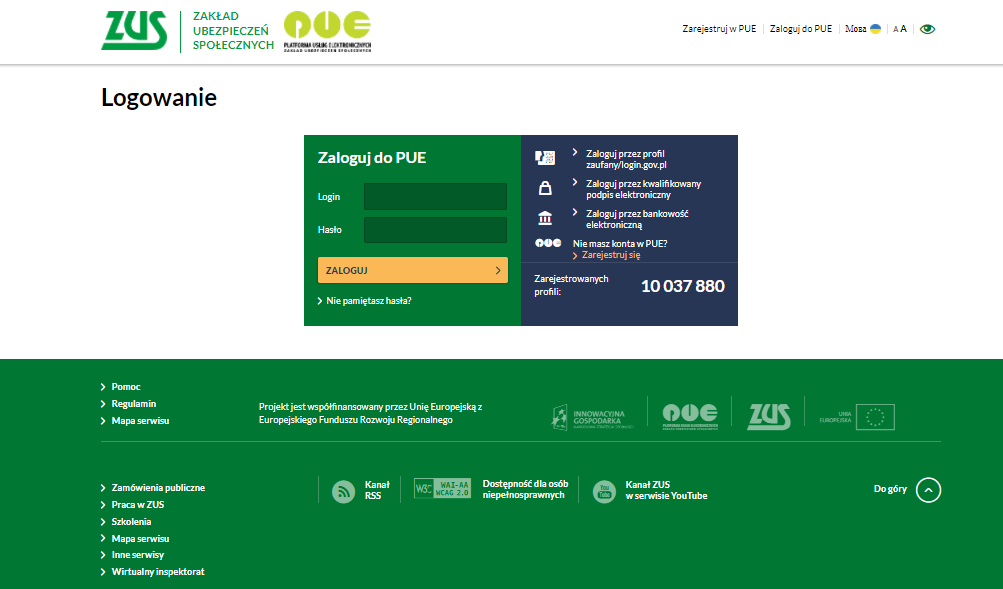The image size is (1003, 589).
Task: Click the PUE platform logo in header
Action: pyautogui.click(x=328, y=31)
